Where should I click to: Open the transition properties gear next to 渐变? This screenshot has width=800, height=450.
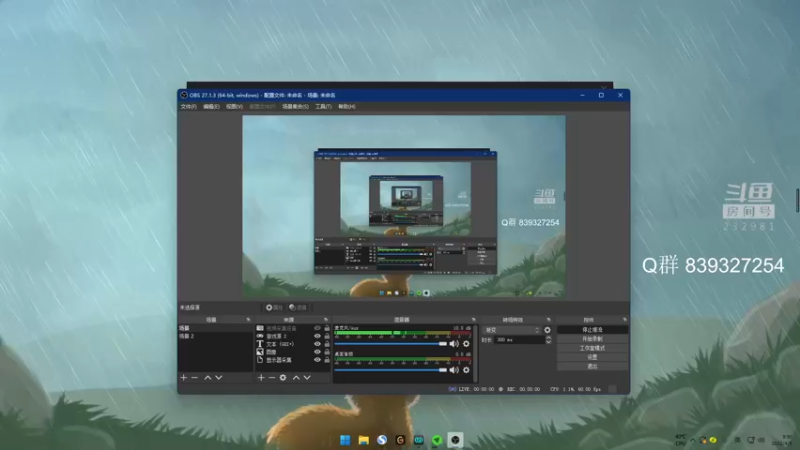[x=547, y=330]
